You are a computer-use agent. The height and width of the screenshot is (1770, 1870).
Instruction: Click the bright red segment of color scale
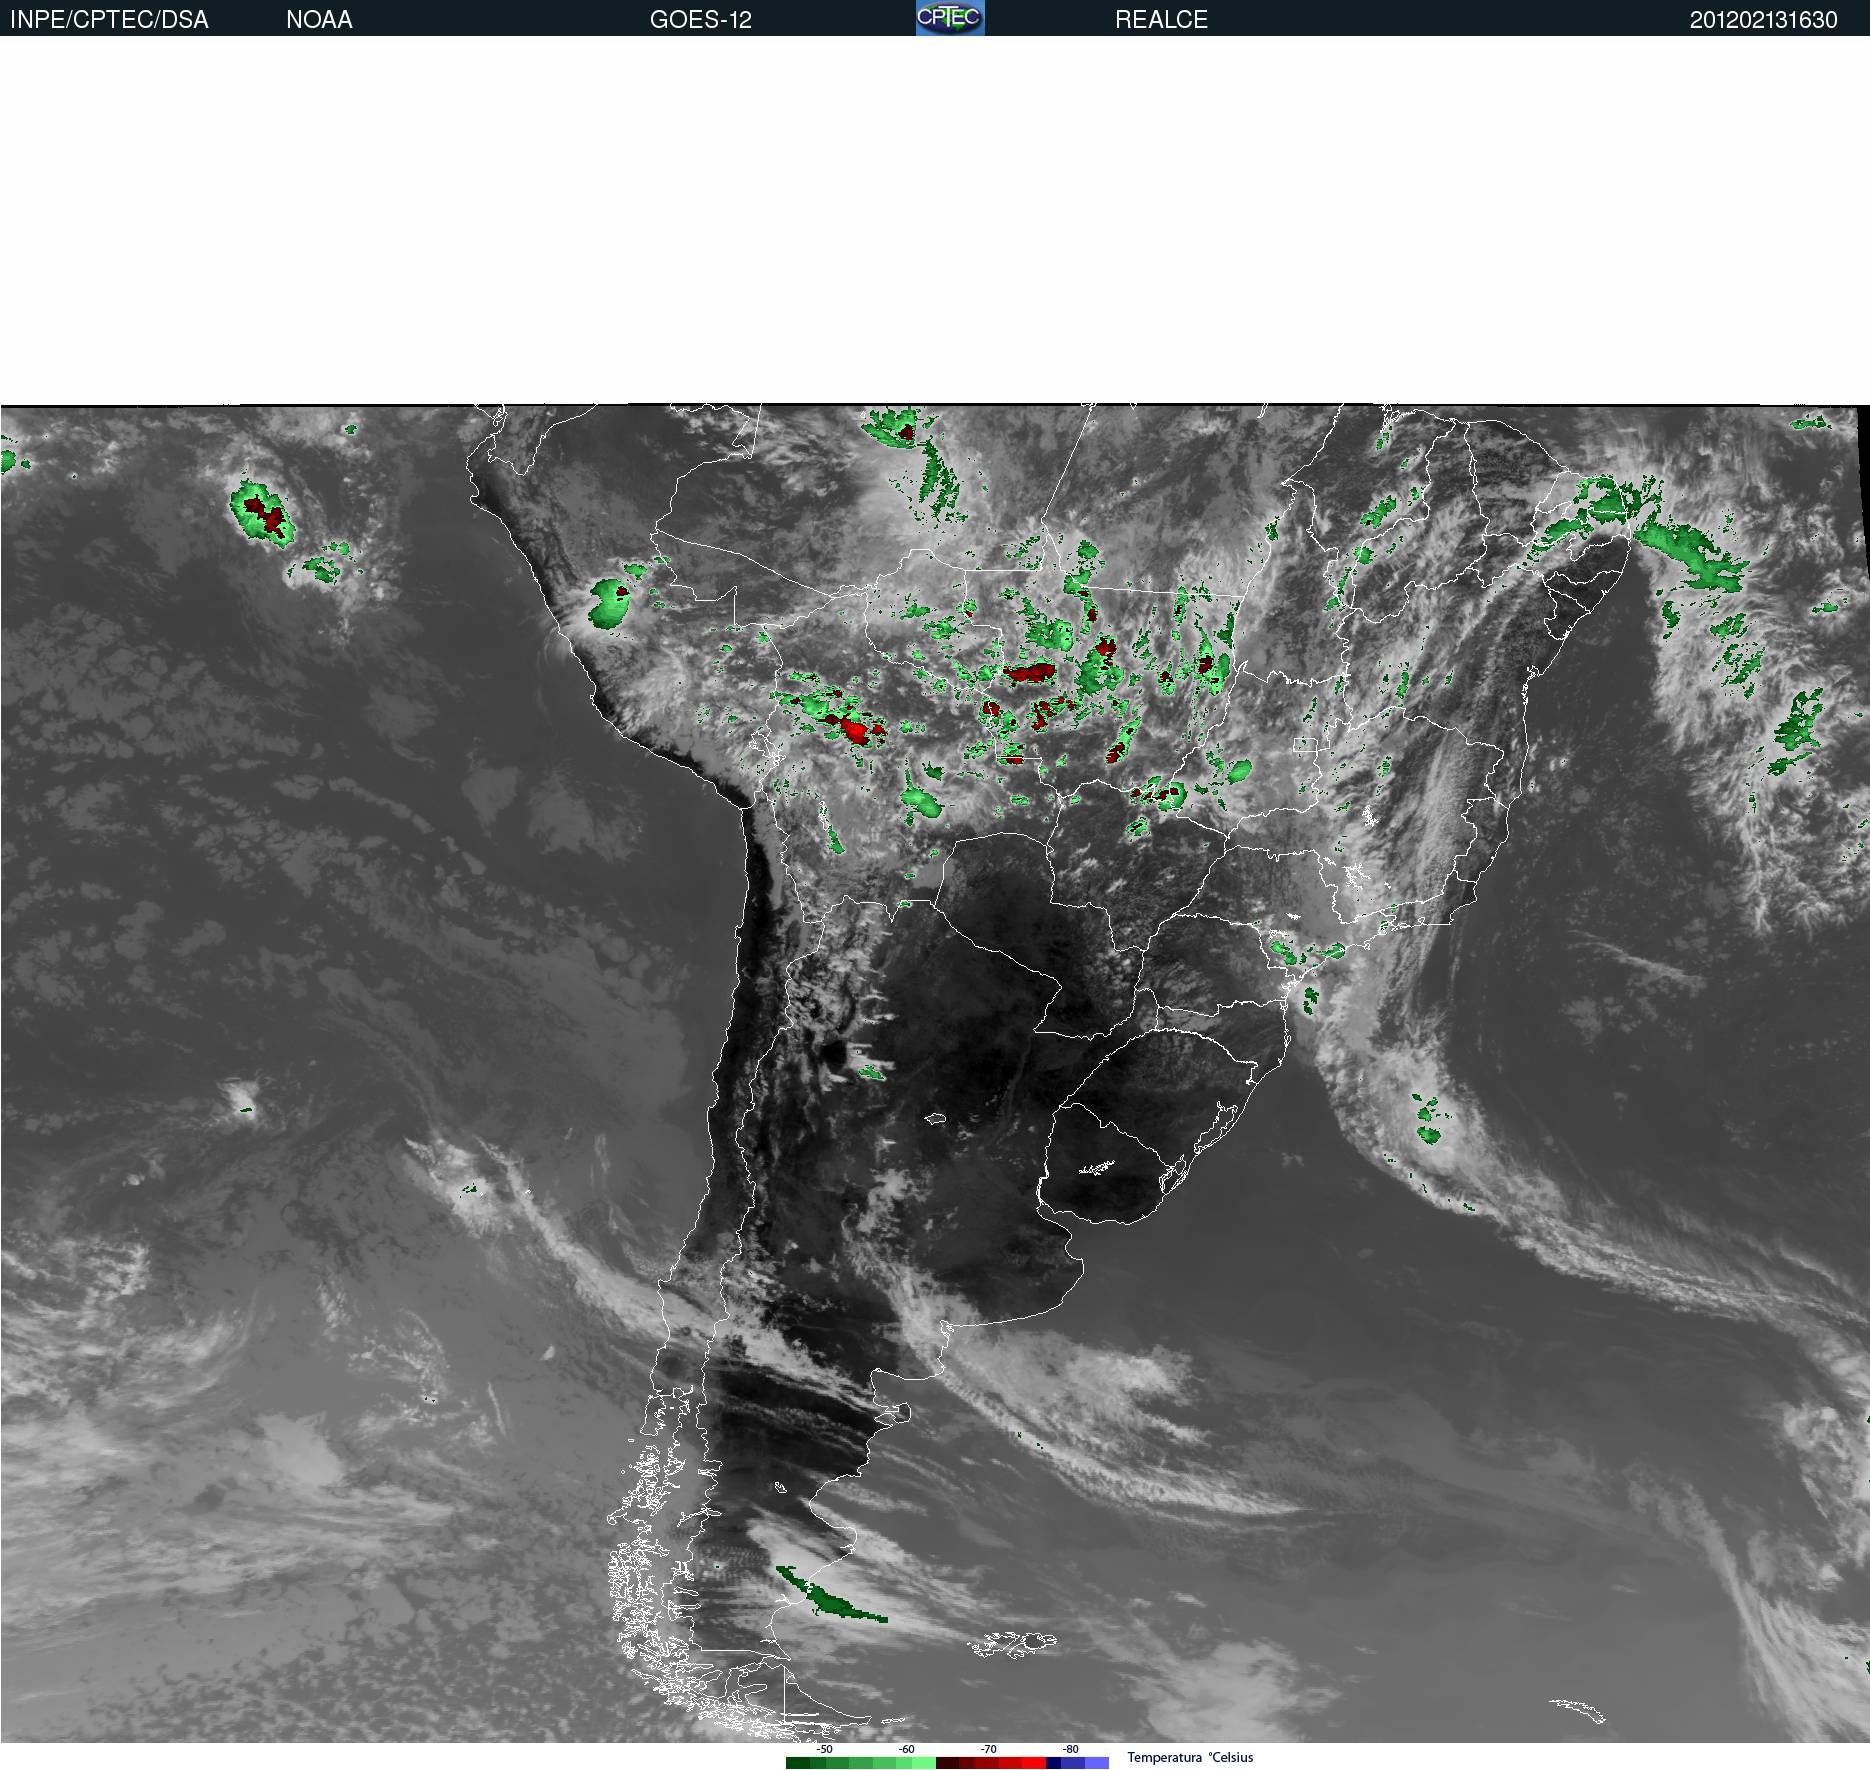click(1034, 1763)
